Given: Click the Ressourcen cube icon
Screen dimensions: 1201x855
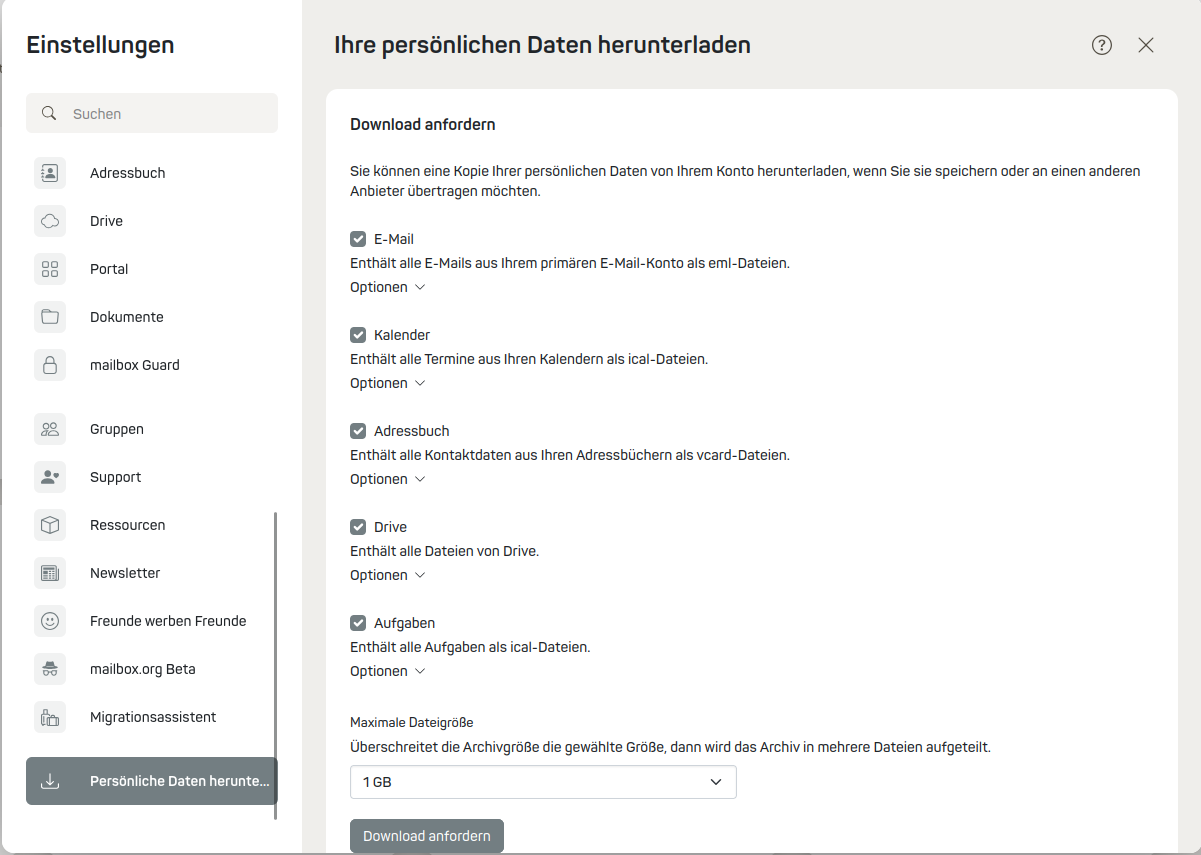Looking at the screenshot, I should tap(49, 525).
